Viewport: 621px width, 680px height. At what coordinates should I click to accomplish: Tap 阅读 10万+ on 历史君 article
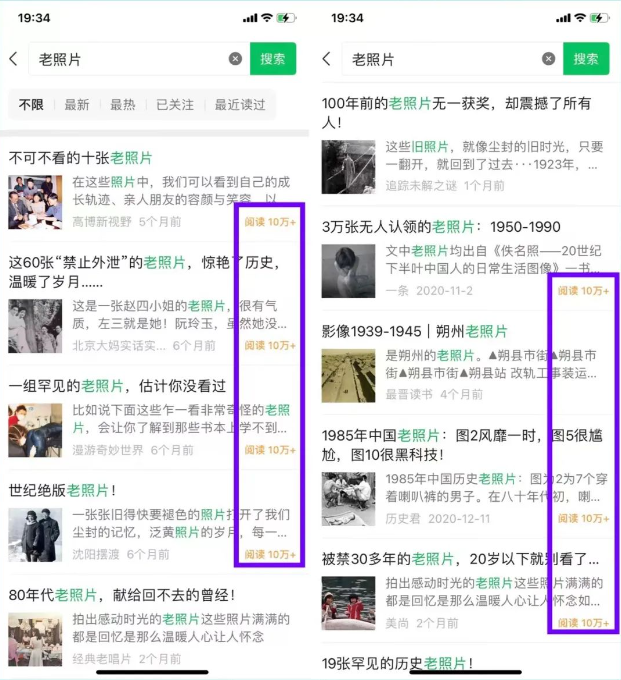(x=583, y=518)
